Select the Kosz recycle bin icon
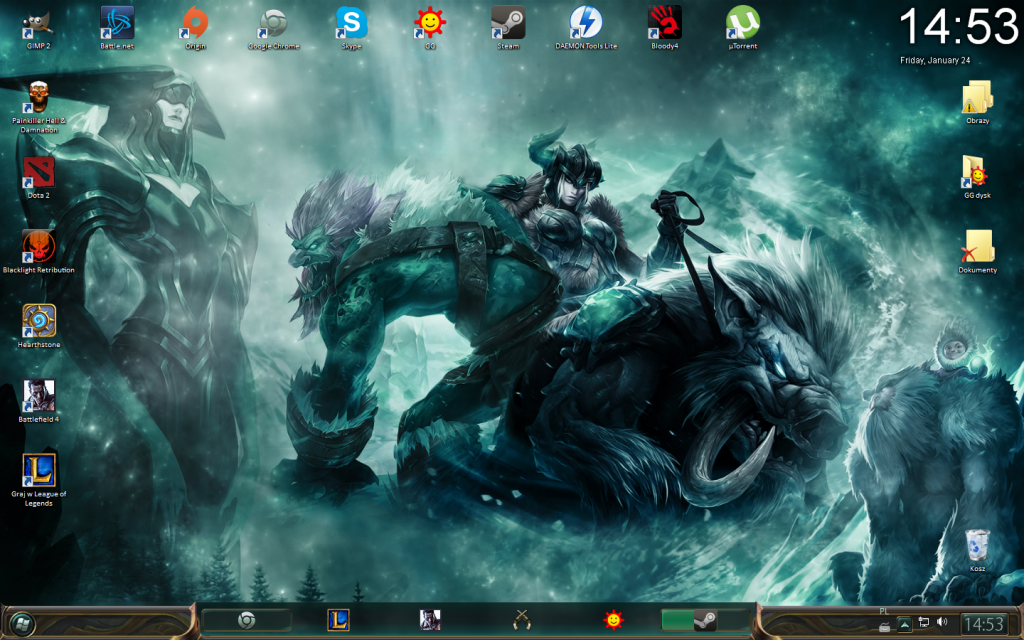The image size is (1024, 640). click(978, 551)
